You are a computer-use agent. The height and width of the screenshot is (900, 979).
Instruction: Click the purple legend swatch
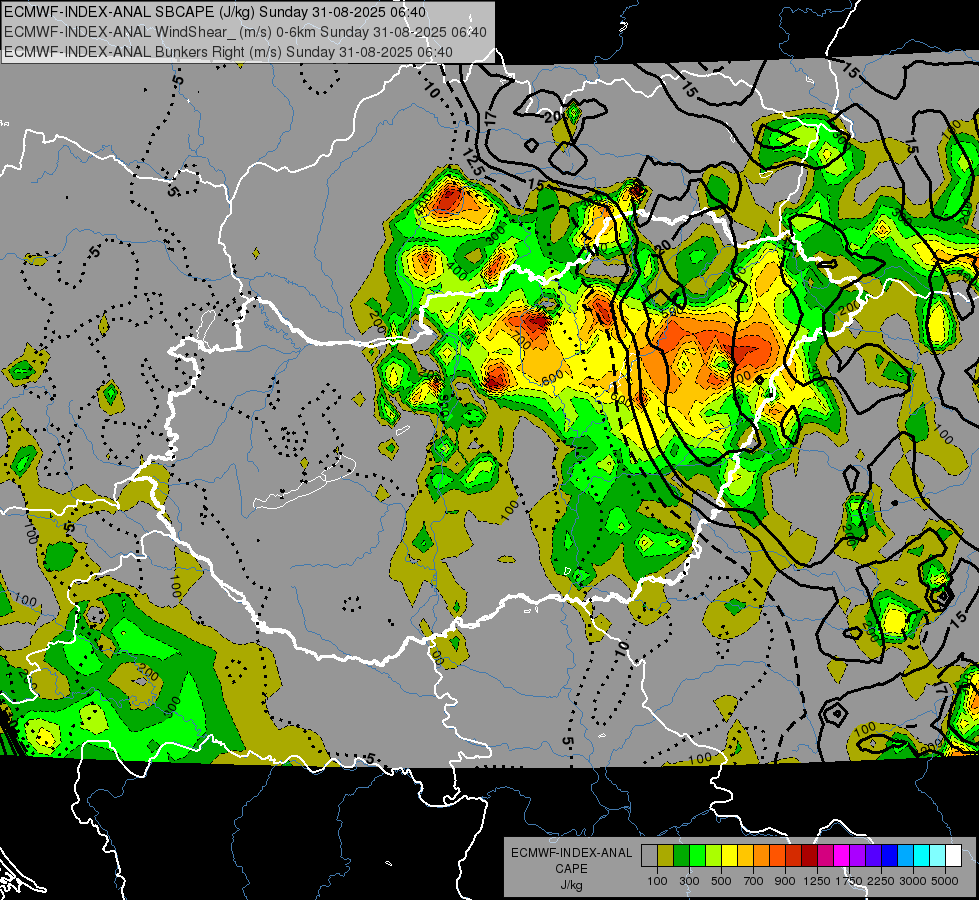[x=858, y=855]
